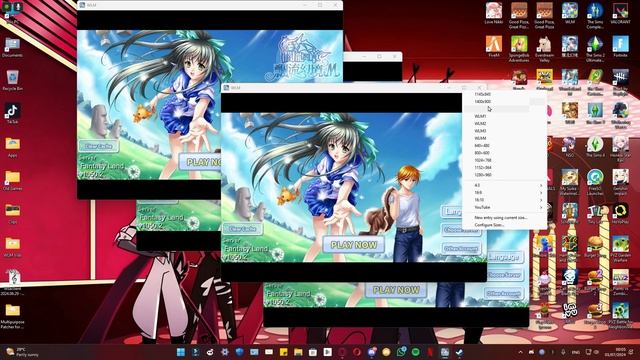The height and width of the screenshot is (360, 640).
Task: Open the TikTok desktop shortcut
Action: [x=12, y=114]
